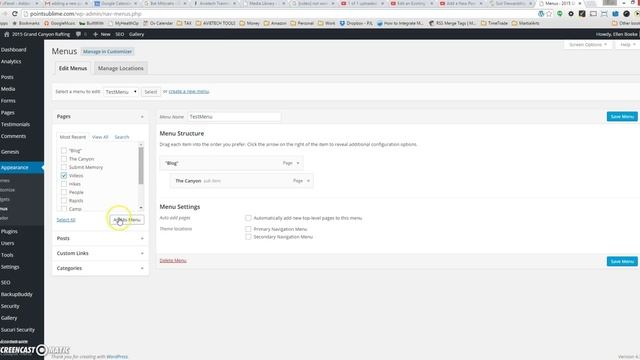Open the TAX bookmarks folder

coord(184,23)
